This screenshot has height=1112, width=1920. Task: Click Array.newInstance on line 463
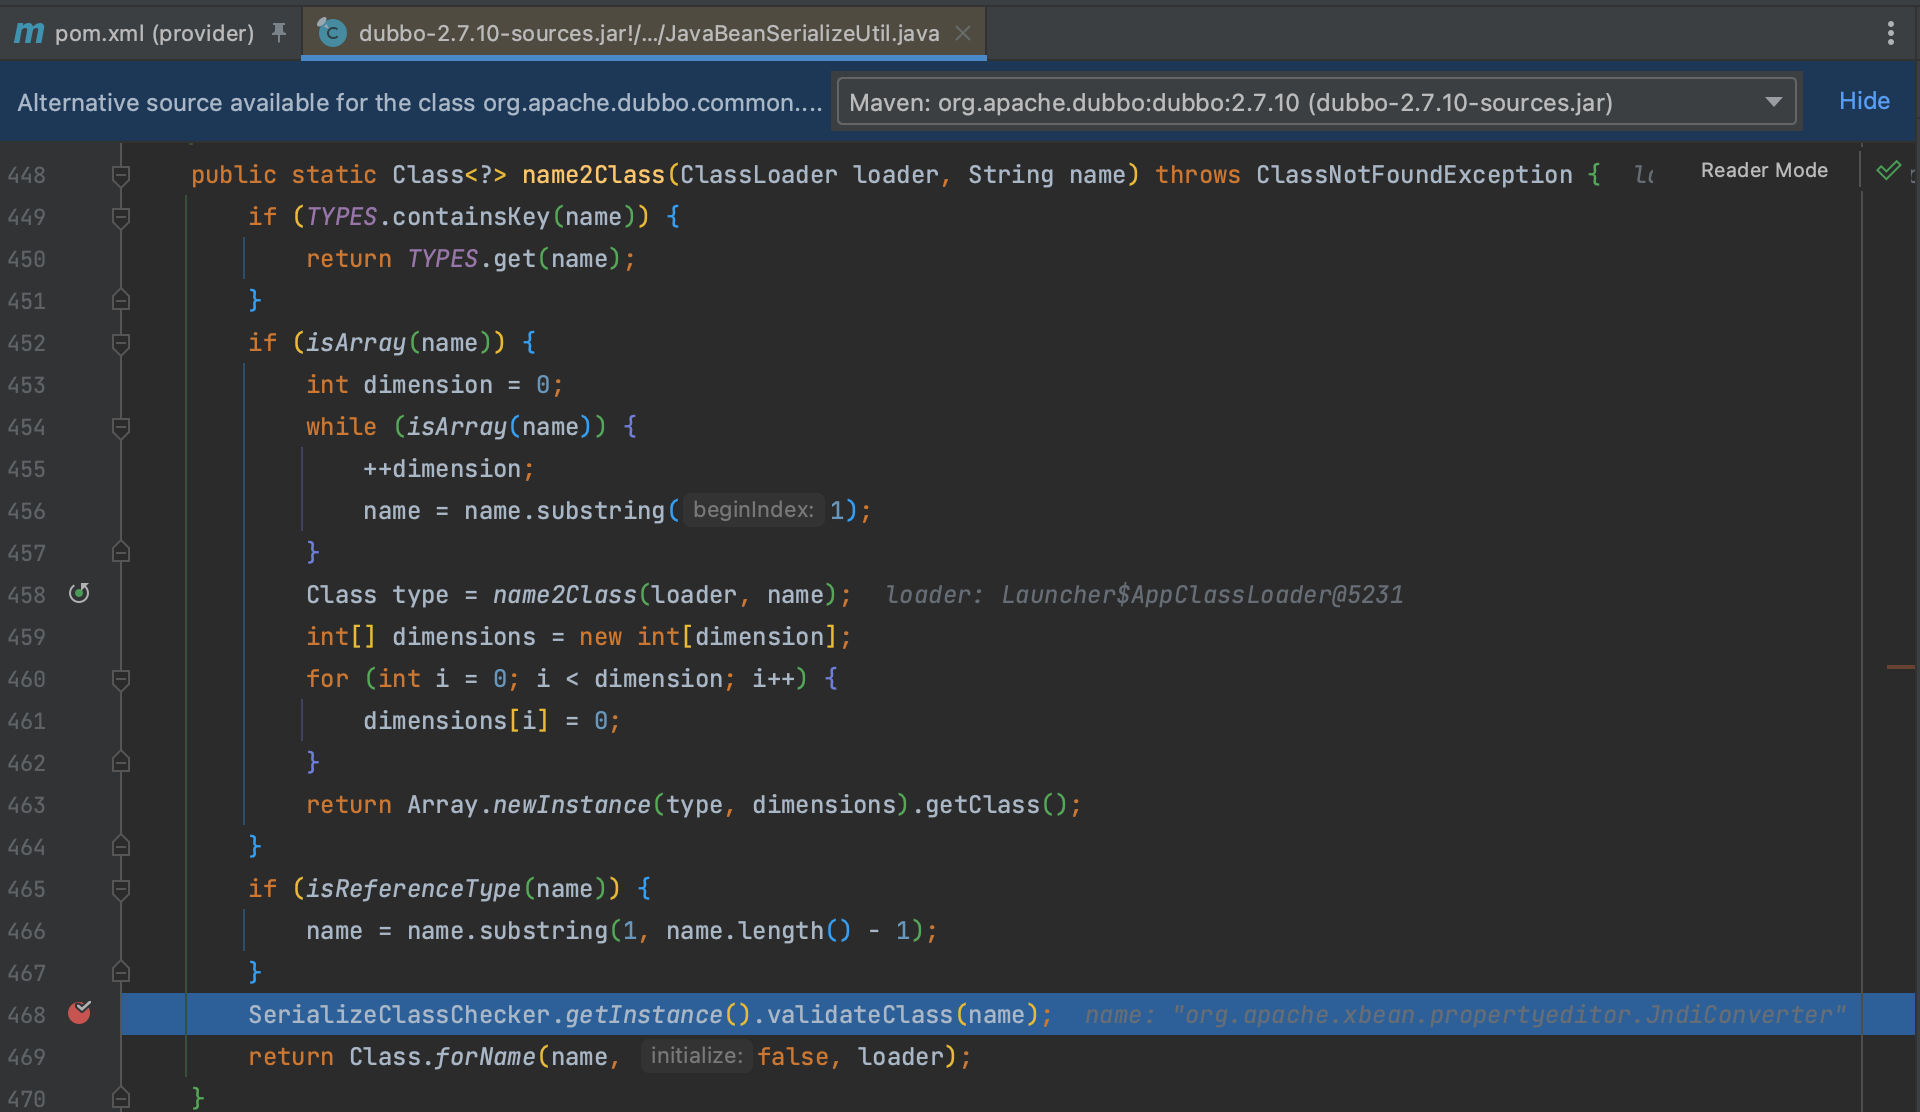coord(529,805)
